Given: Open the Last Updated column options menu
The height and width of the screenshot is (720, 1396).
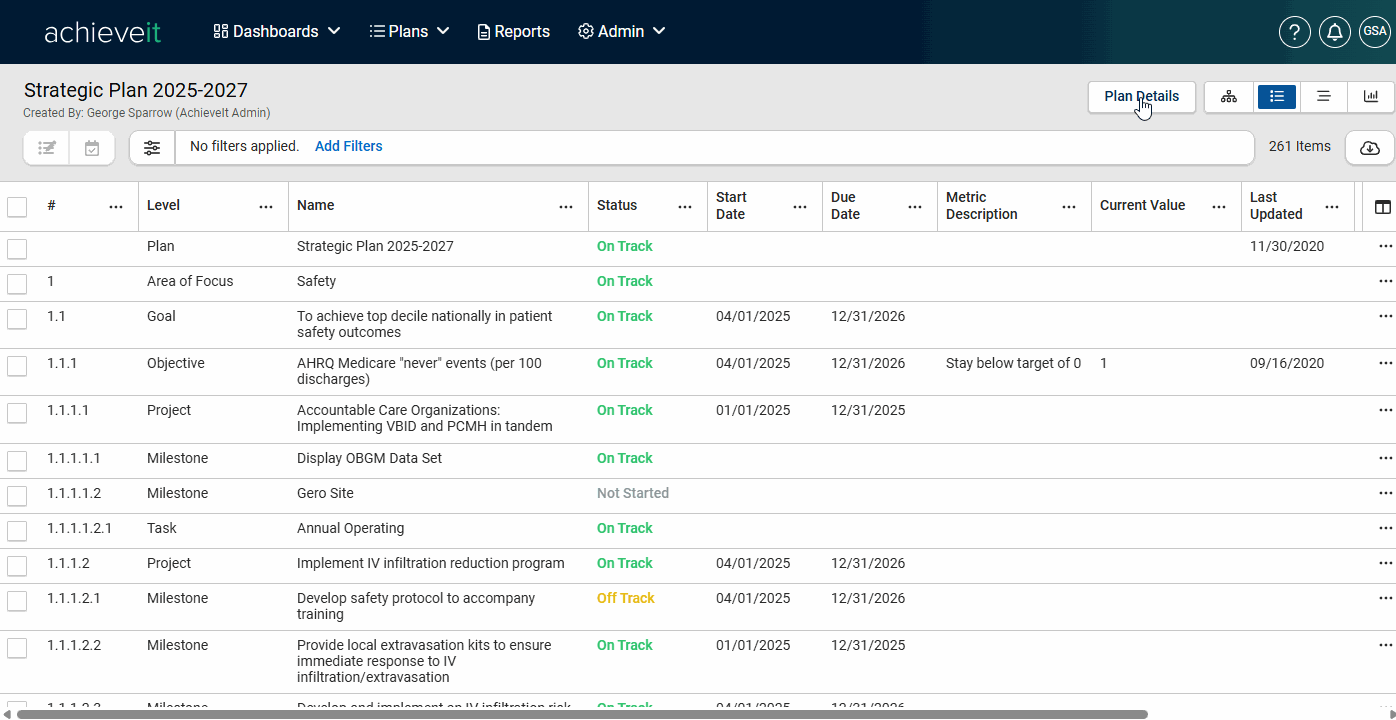Looking at the screenshot, I should pos(1332,207).
